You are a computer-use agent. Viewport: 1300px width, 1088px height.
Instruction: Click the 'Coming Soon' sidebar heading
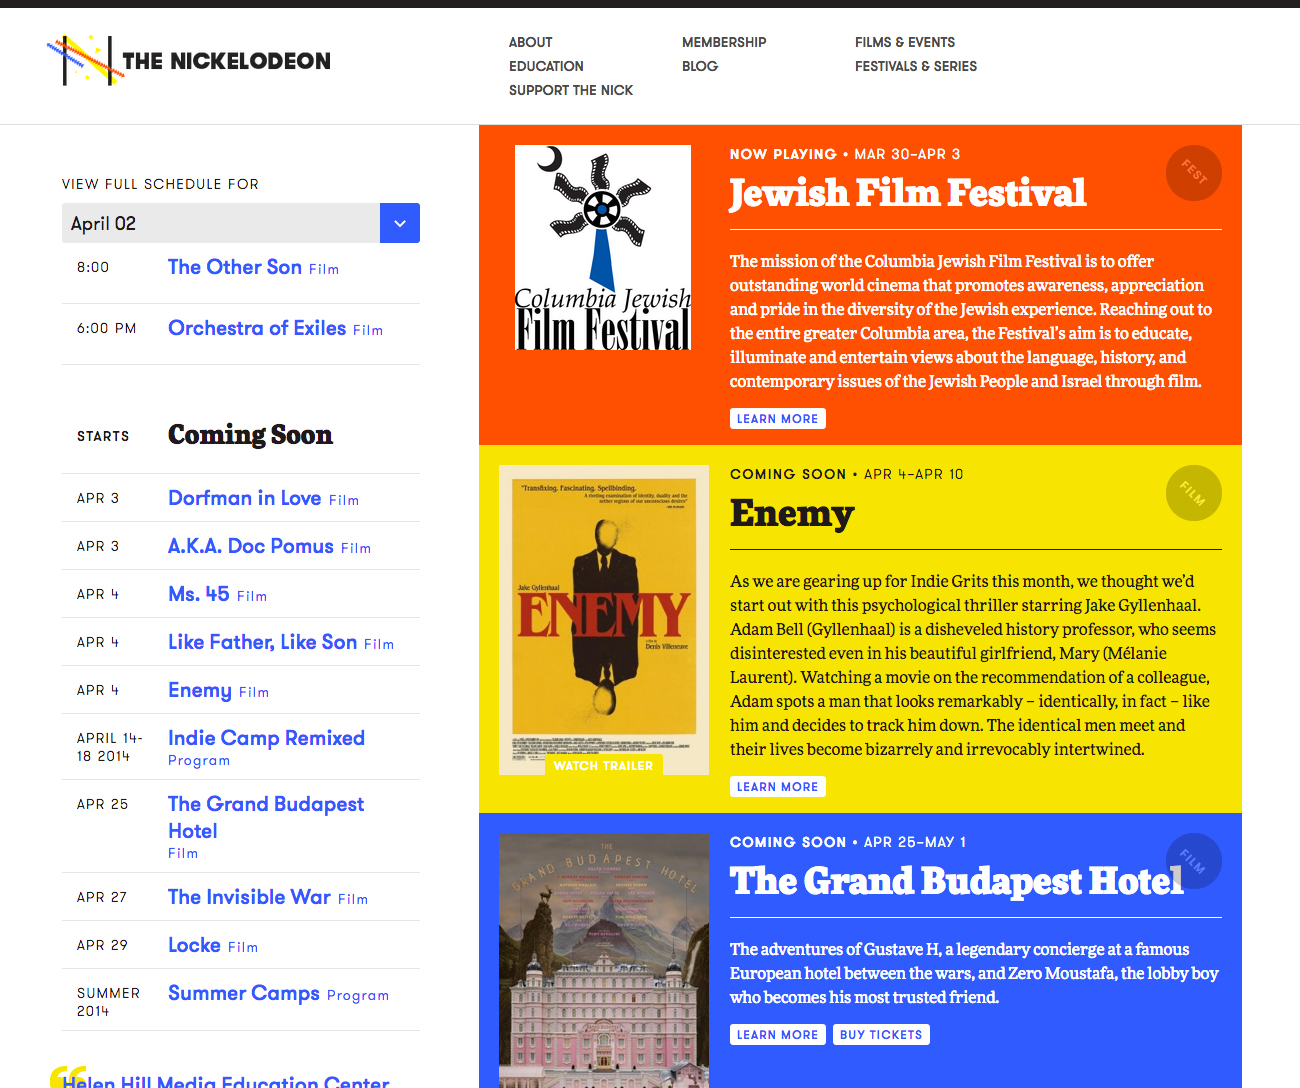coord(250,435)
